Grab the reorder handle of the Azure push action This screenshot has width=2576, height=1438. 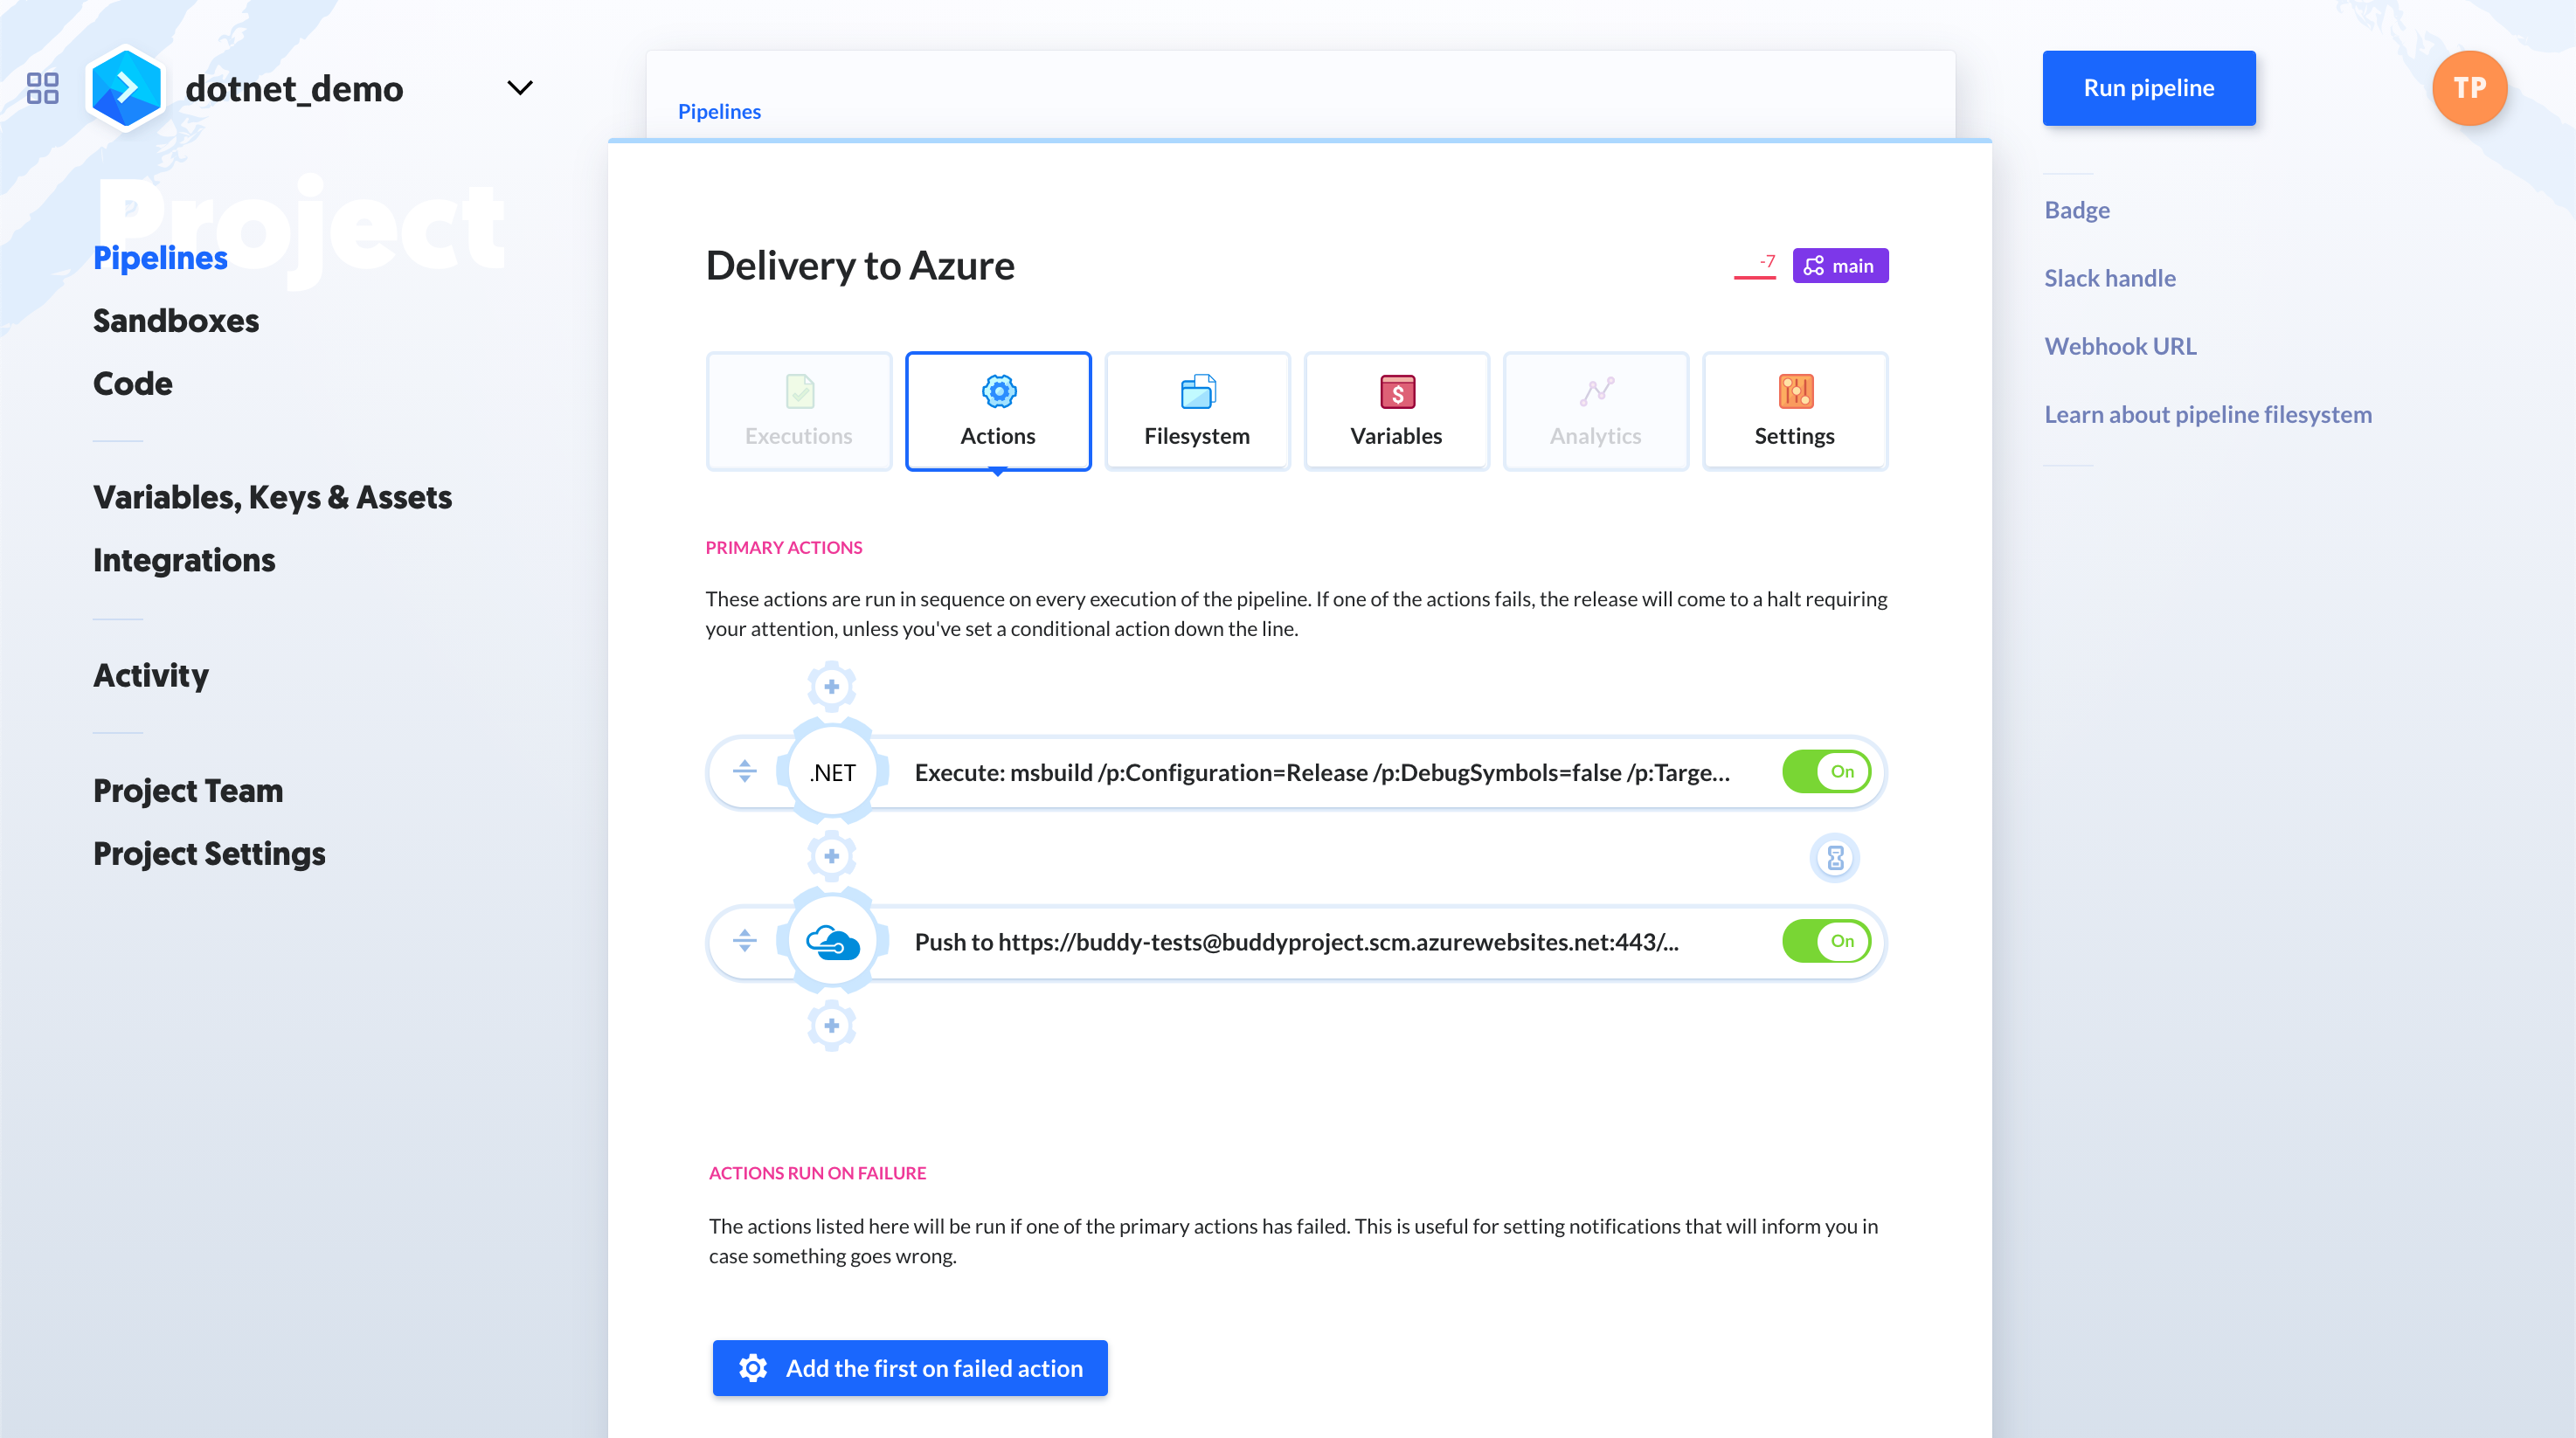pyautogui.click(x=744, y=942)
